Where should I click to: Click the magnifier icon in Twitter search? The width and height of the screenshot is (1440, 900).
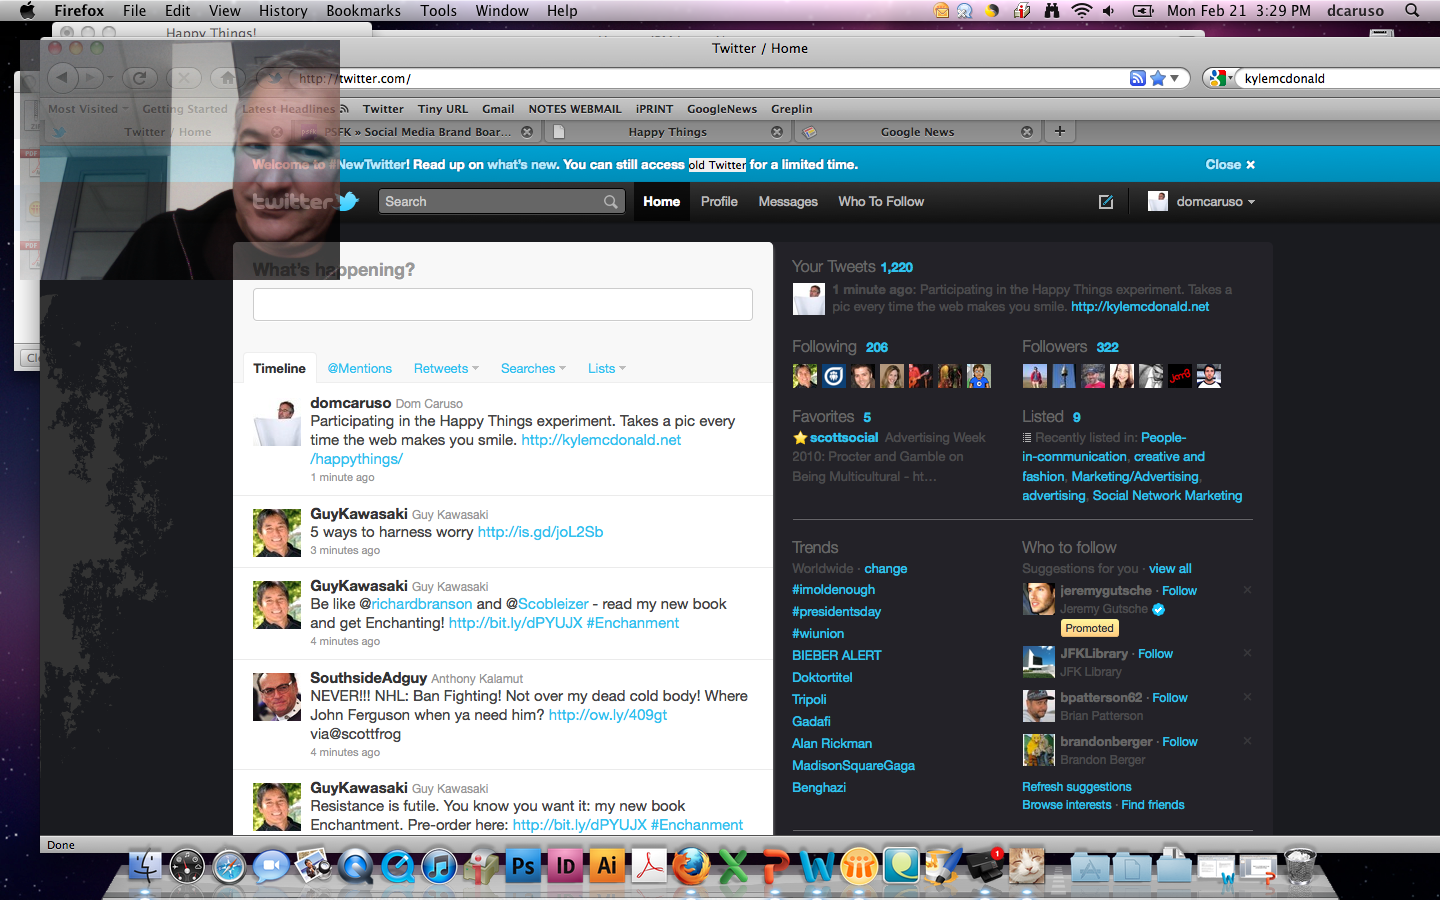pos(610,202)
